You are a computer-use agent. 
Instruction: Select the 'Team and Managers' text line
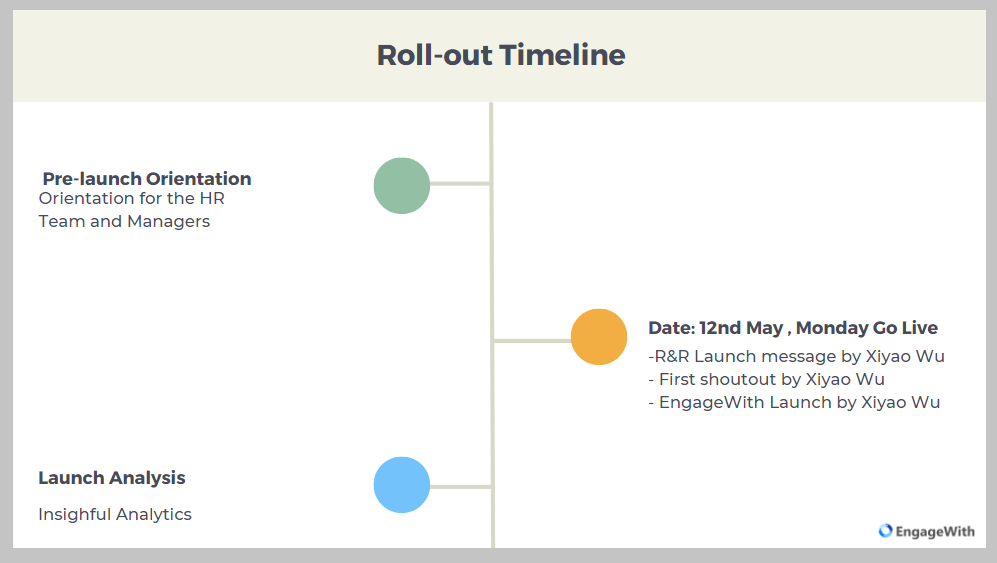pyautogui.click(x=124, y=221)
